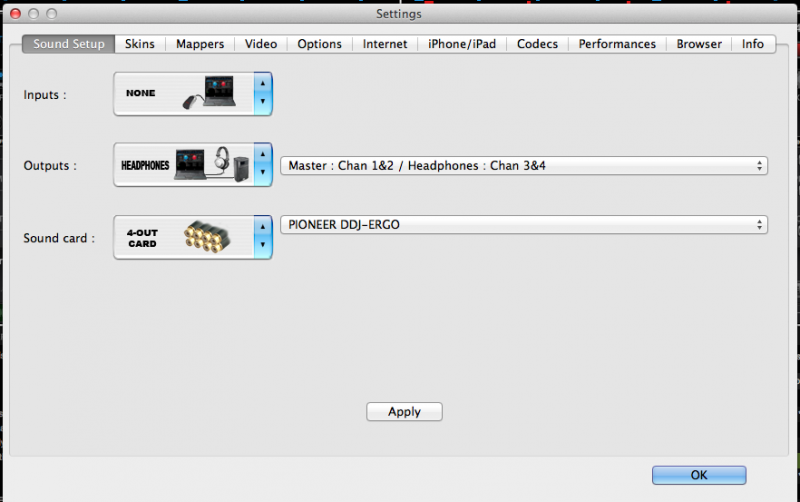Image resolution: width=800 pixels, height=502 pixels.
Task: Step Outputs selector up arrow
Action: point(263,154)
